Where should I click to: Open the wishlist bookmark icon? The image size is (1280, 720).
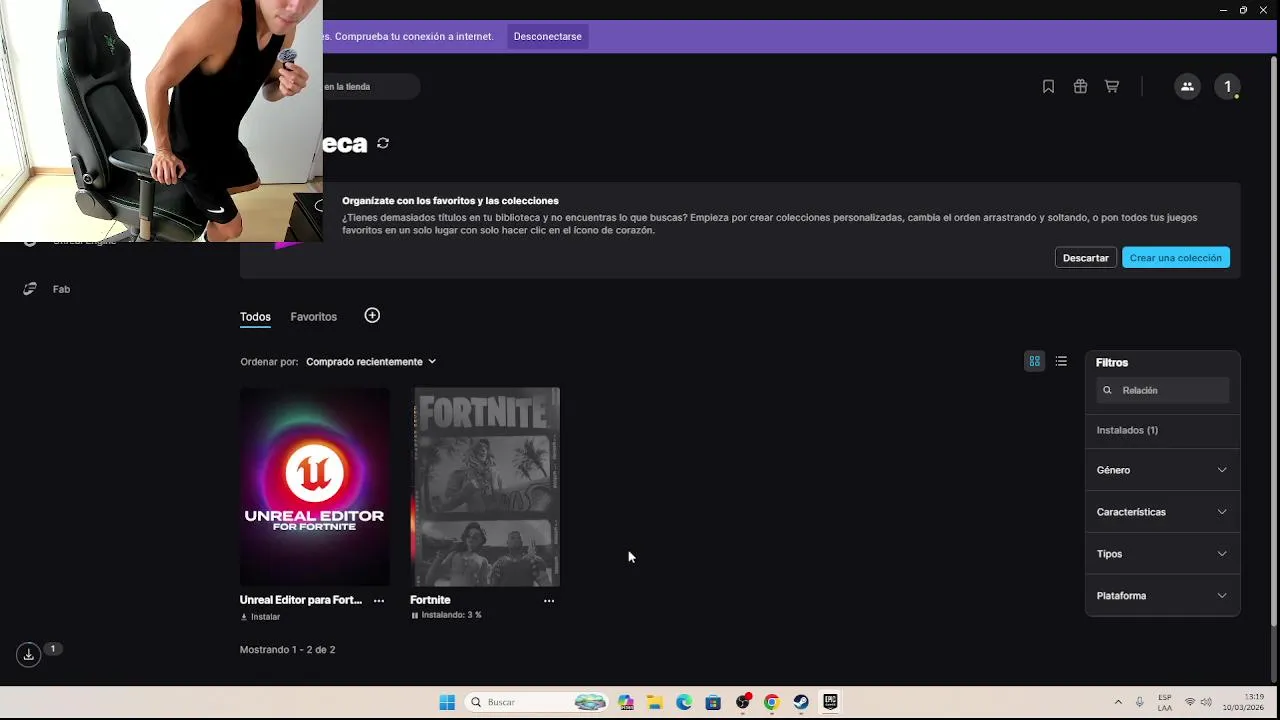click(1048, 87)
